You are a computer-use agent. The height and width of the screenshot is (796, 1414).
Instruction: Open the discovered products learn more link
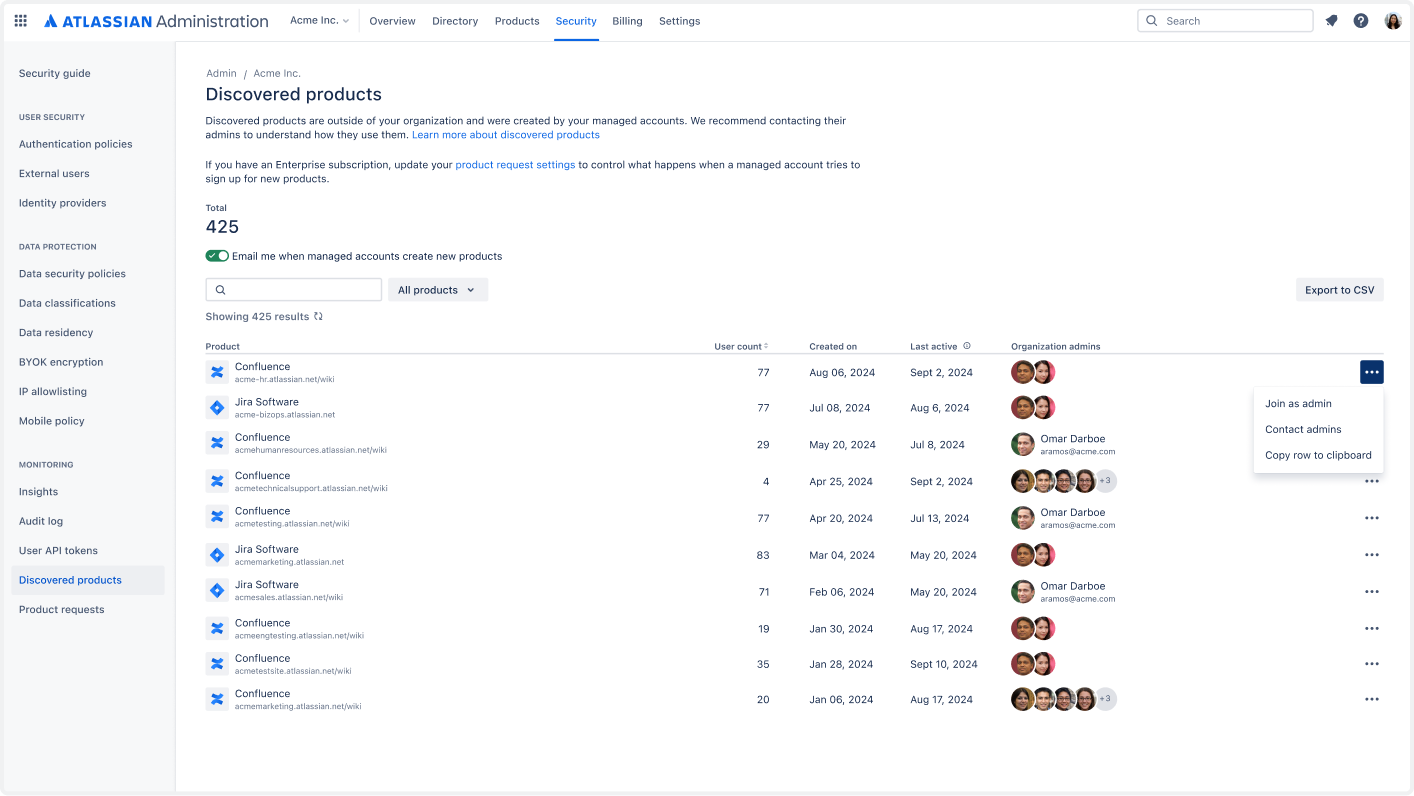505,134
